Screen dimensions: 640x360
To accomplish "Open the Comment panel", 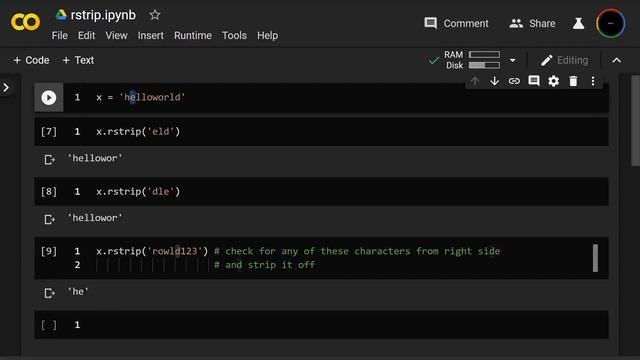I will click(x=456, y=23).
